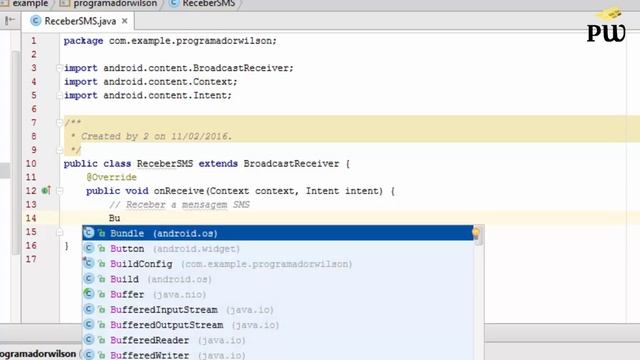Click the light bulb intention icon
Screen dimensions: 640x360
(476, 233)
